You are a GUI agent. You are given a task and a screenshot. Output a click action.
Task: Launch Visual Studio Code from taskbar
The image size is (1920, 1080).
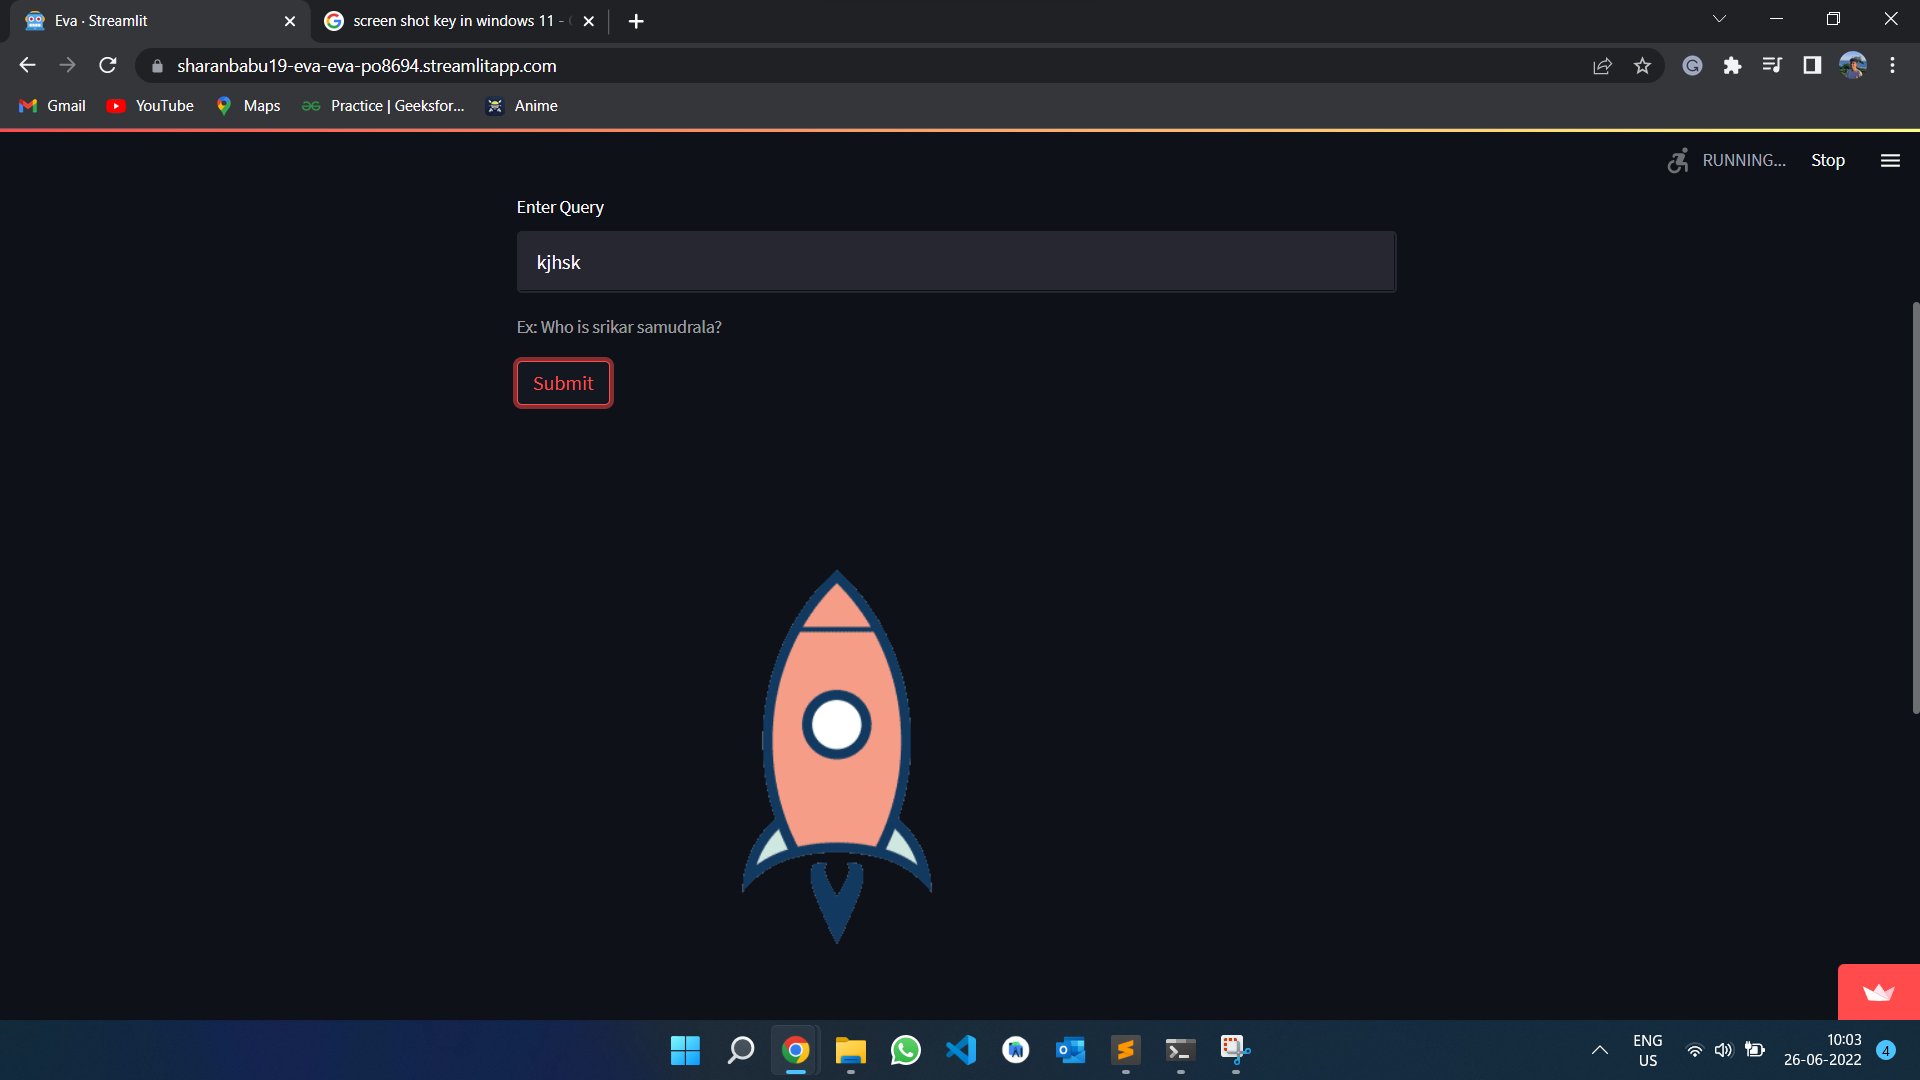[960, 1050]
